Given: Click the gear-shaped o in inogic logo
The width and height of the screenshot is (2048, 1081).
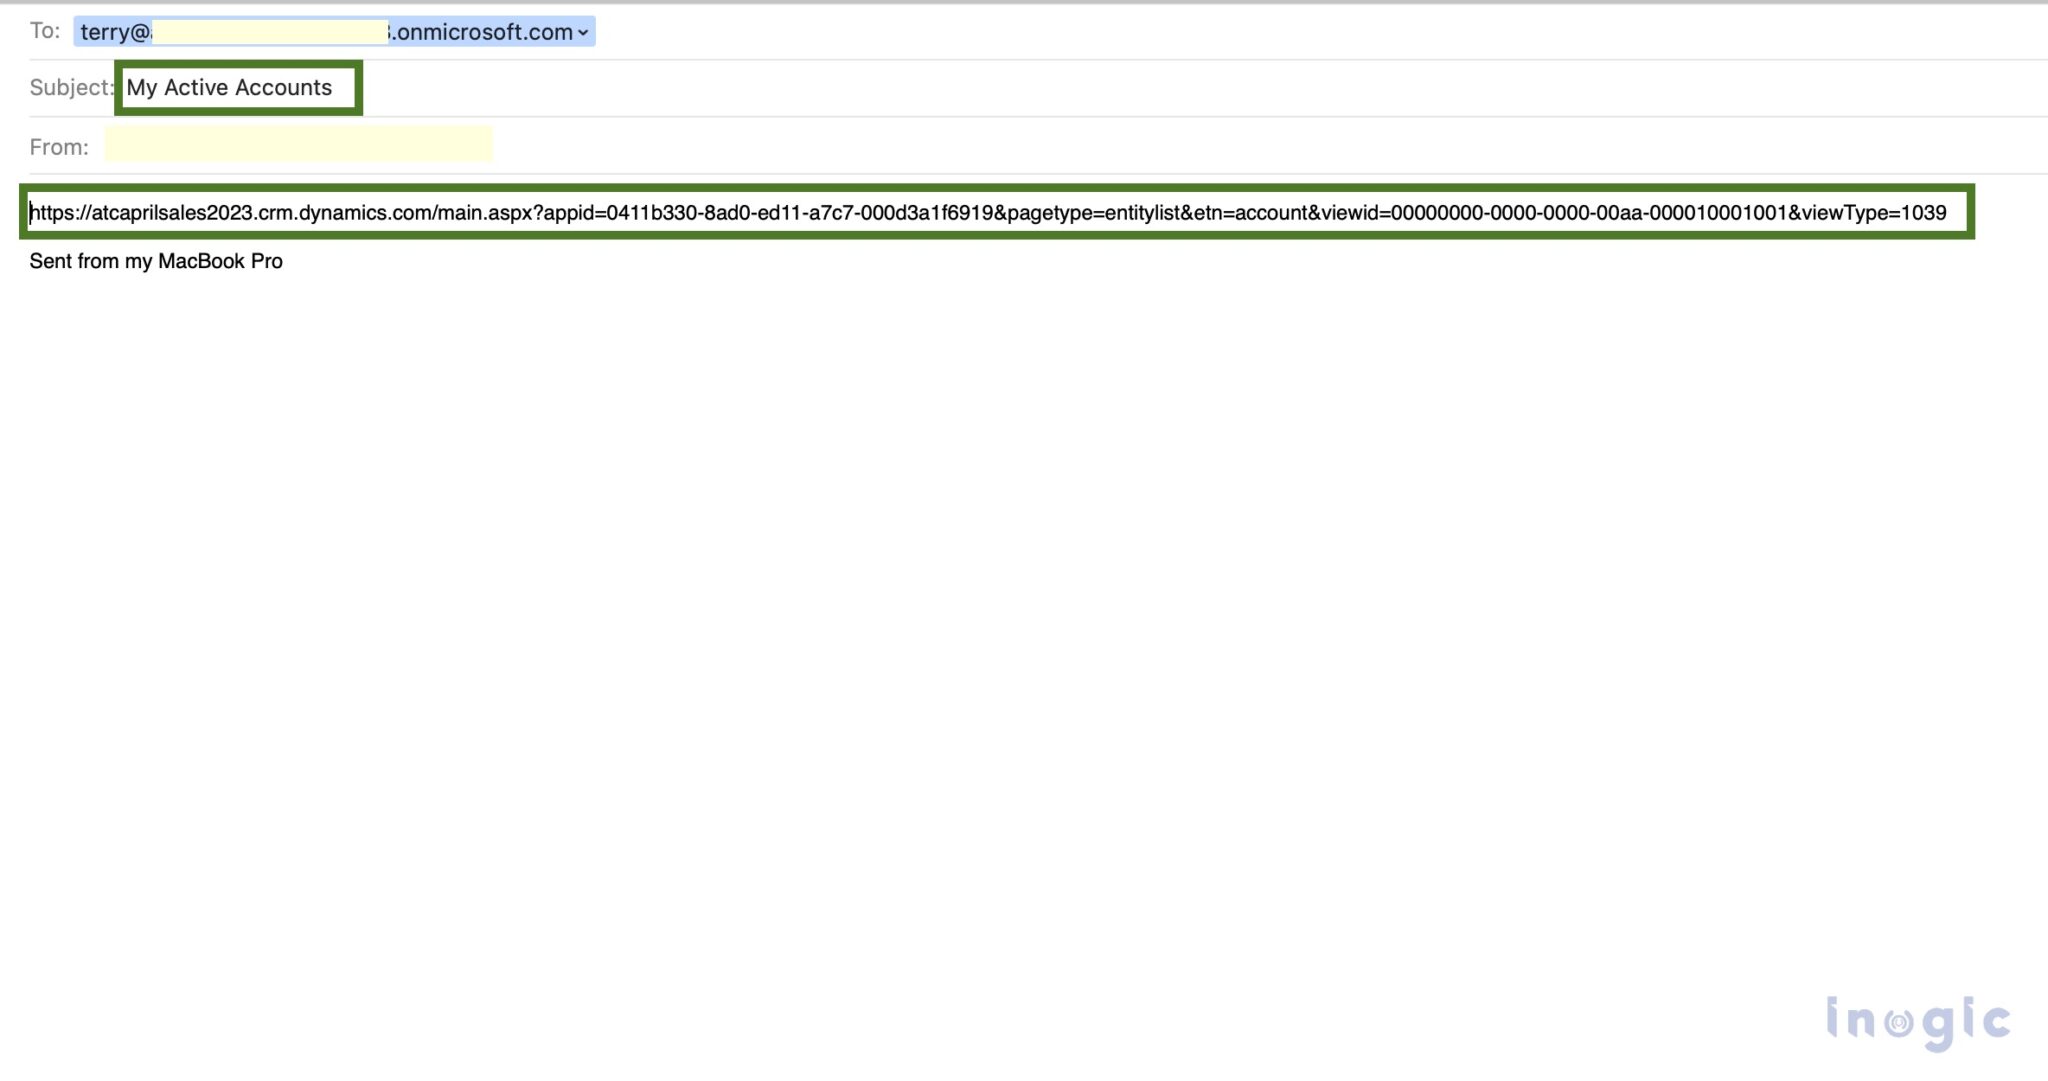Looking at the screenshot, I should [1898, 1022].
